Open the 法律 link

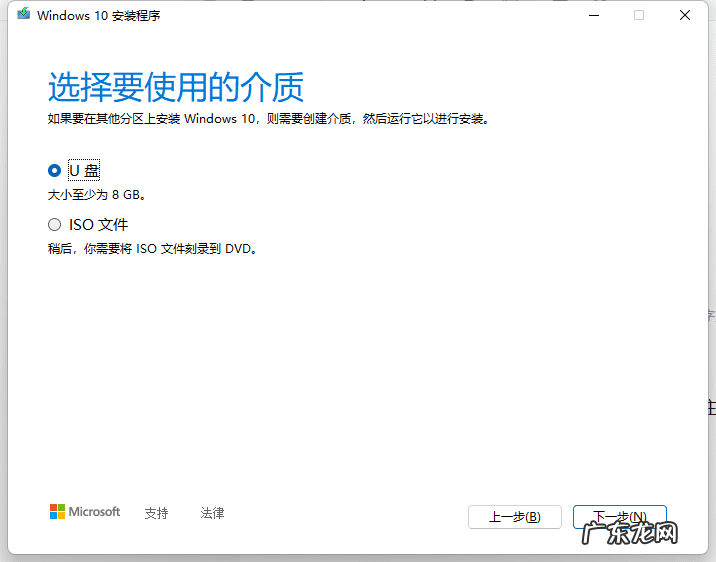212,513
